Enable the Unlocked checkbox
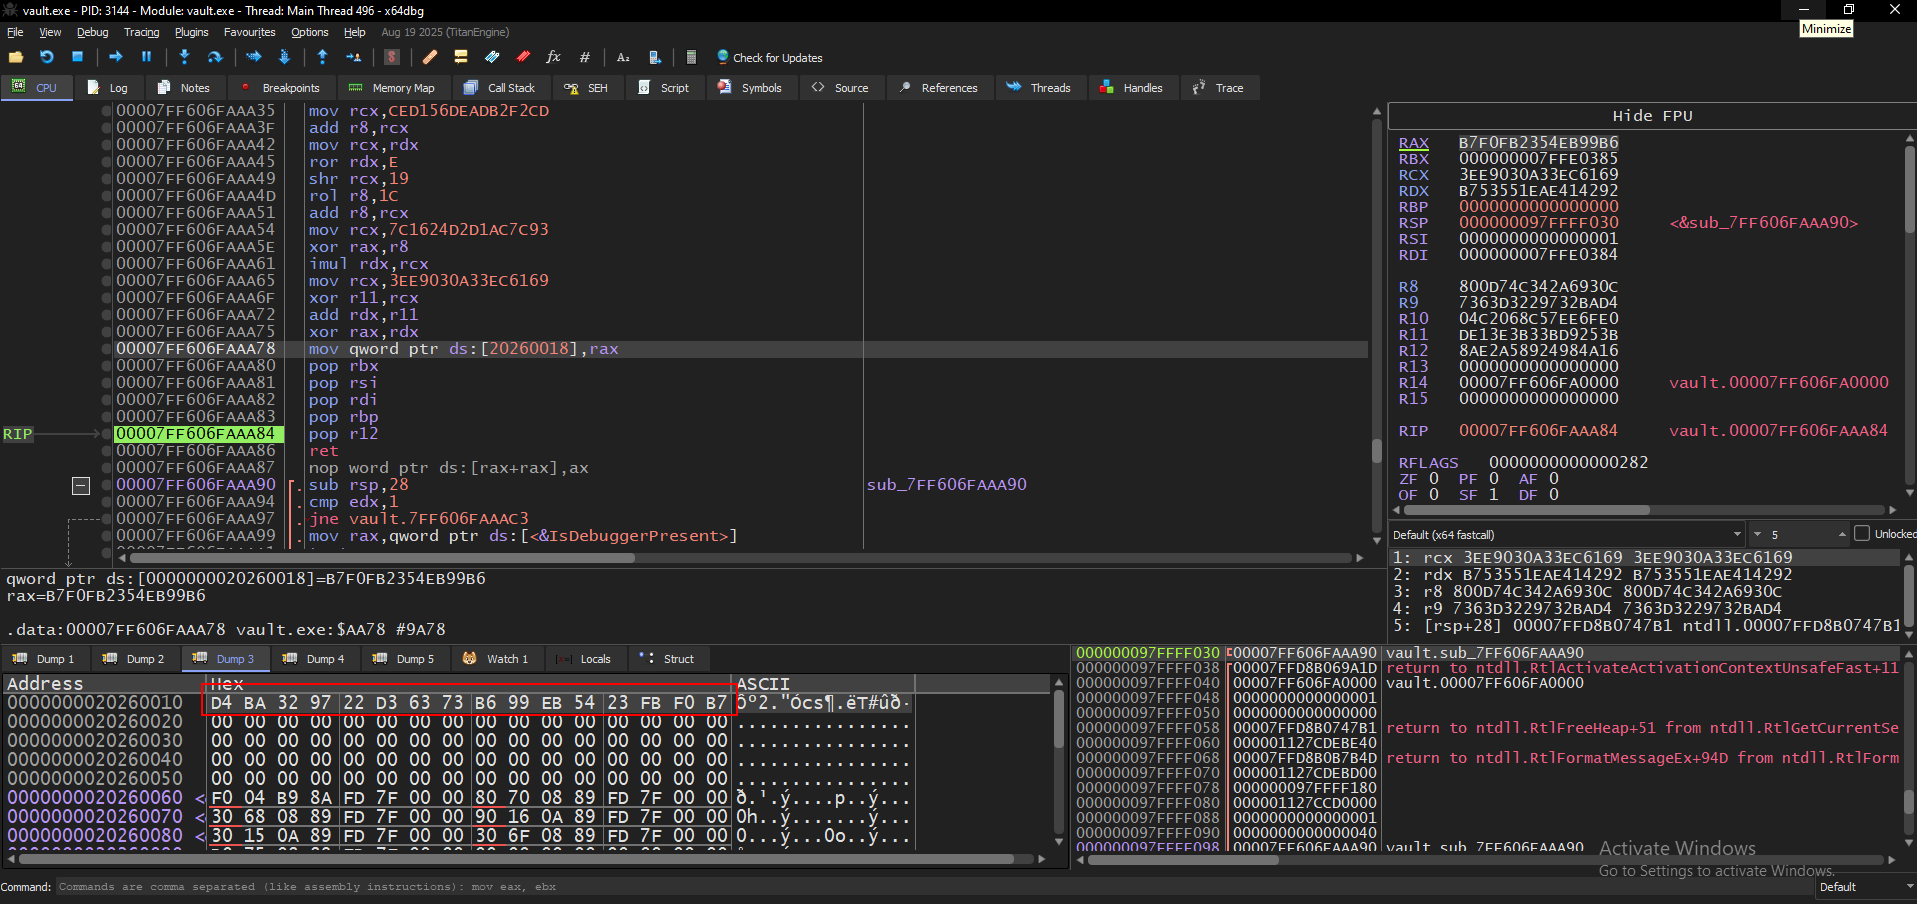The height and width of the screenshot is (904, 1917). point(1861,534)
